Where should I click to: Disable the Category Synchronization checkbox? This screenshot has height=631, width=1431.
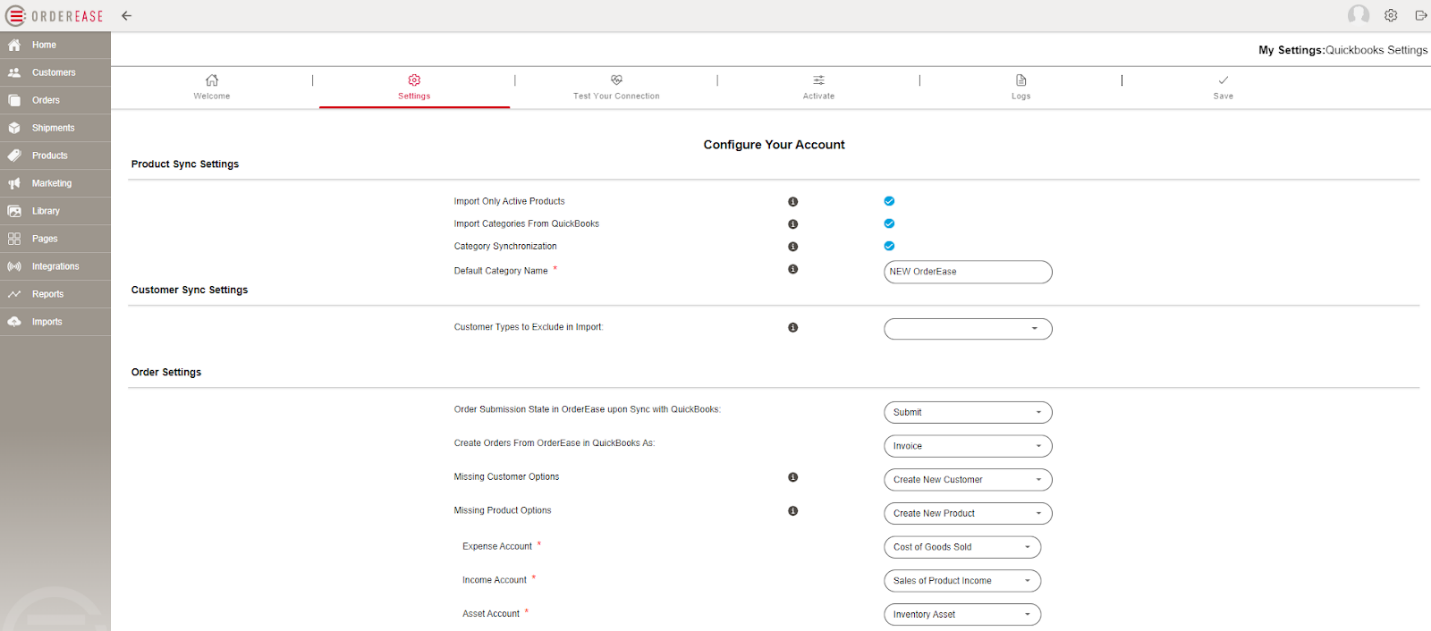pos(889,246)
